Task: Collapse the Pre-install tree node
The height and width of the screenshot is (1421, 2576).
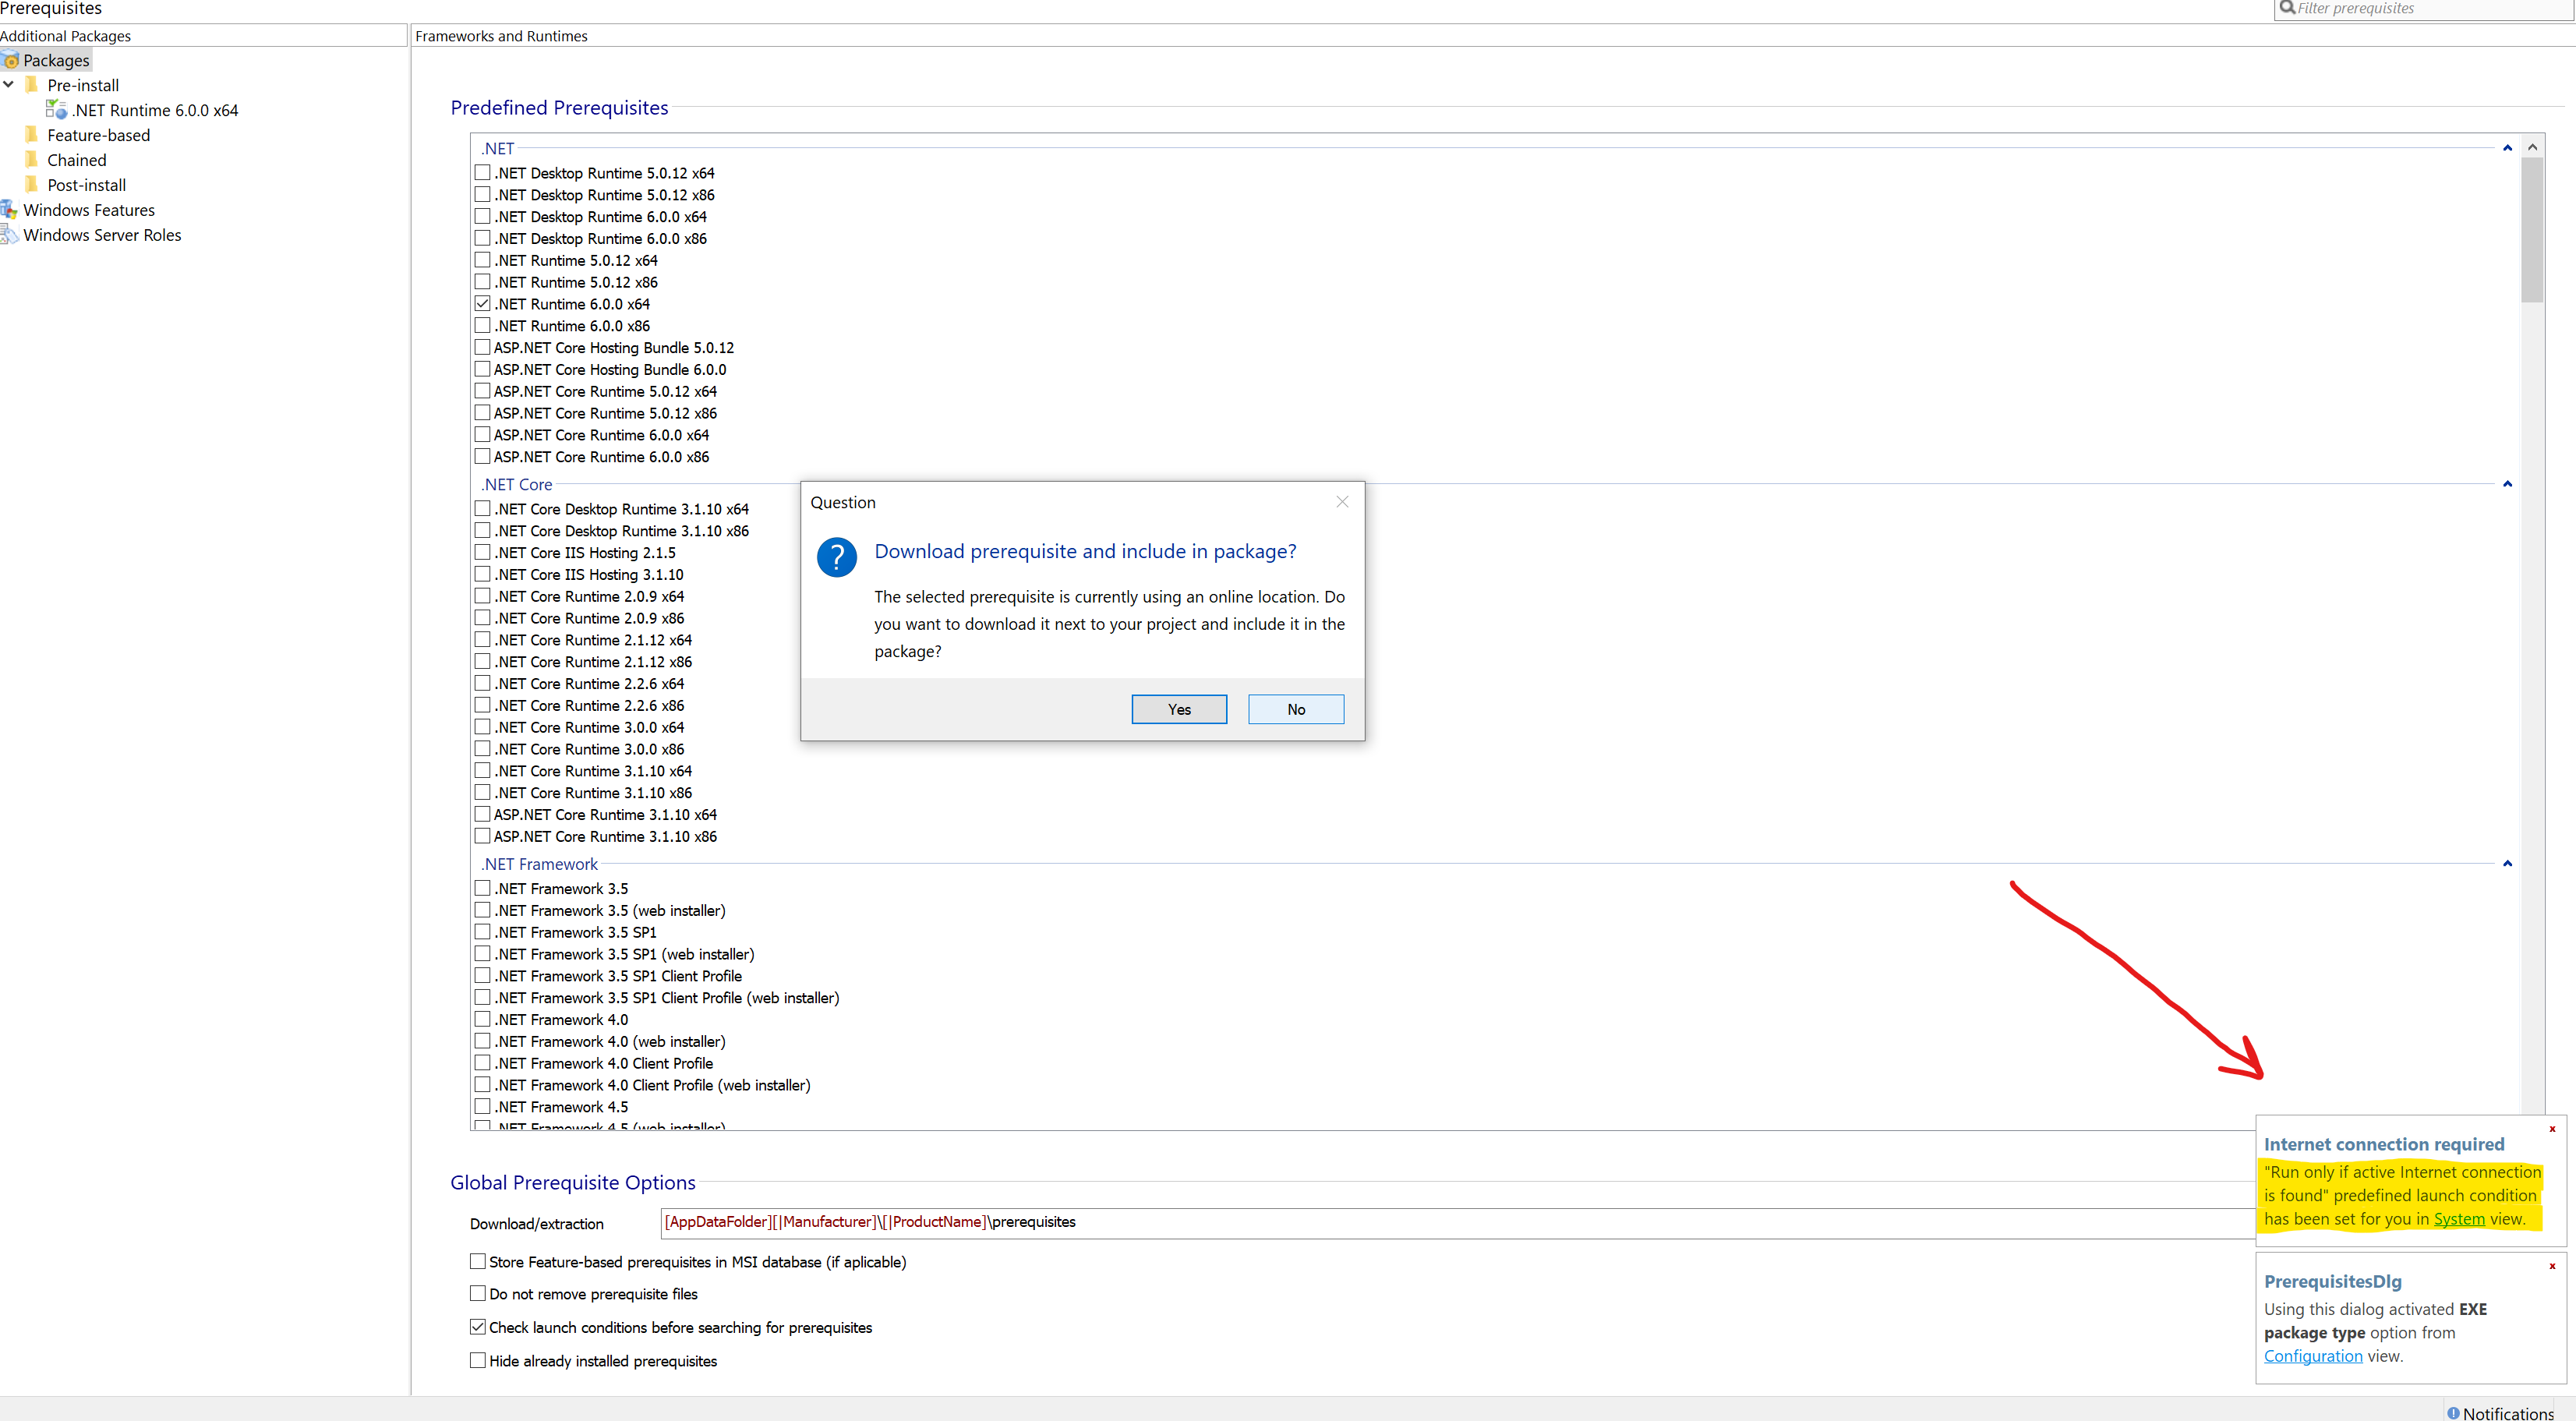Action: [9, 85]
